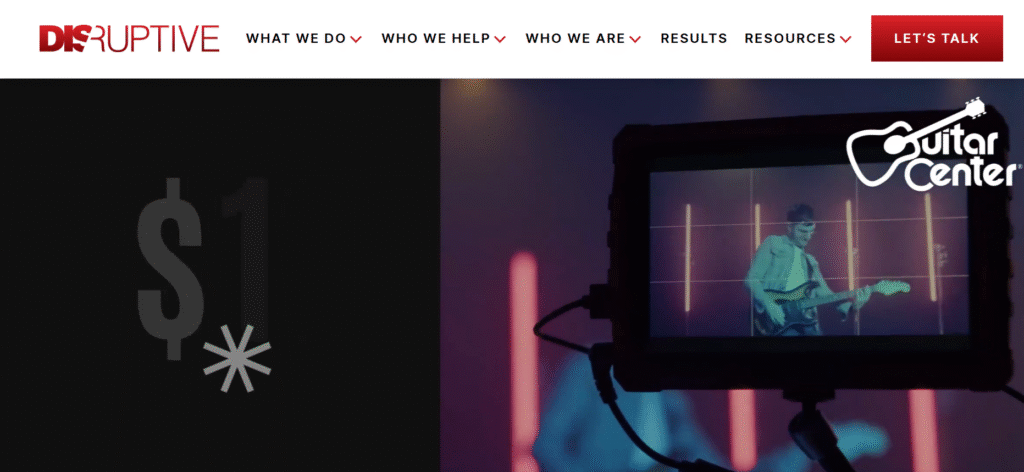Click the electric guitar body on the monitor
The width and height of the screenshot is (1024, 472).
pyautogui.click(x=784, y=308)
